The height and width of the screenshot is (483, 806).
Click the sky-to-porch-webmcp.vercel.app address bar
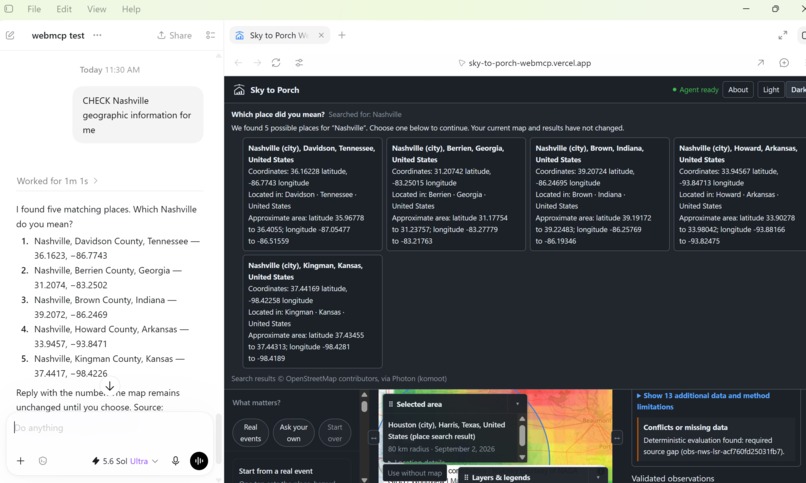point(529,63)
